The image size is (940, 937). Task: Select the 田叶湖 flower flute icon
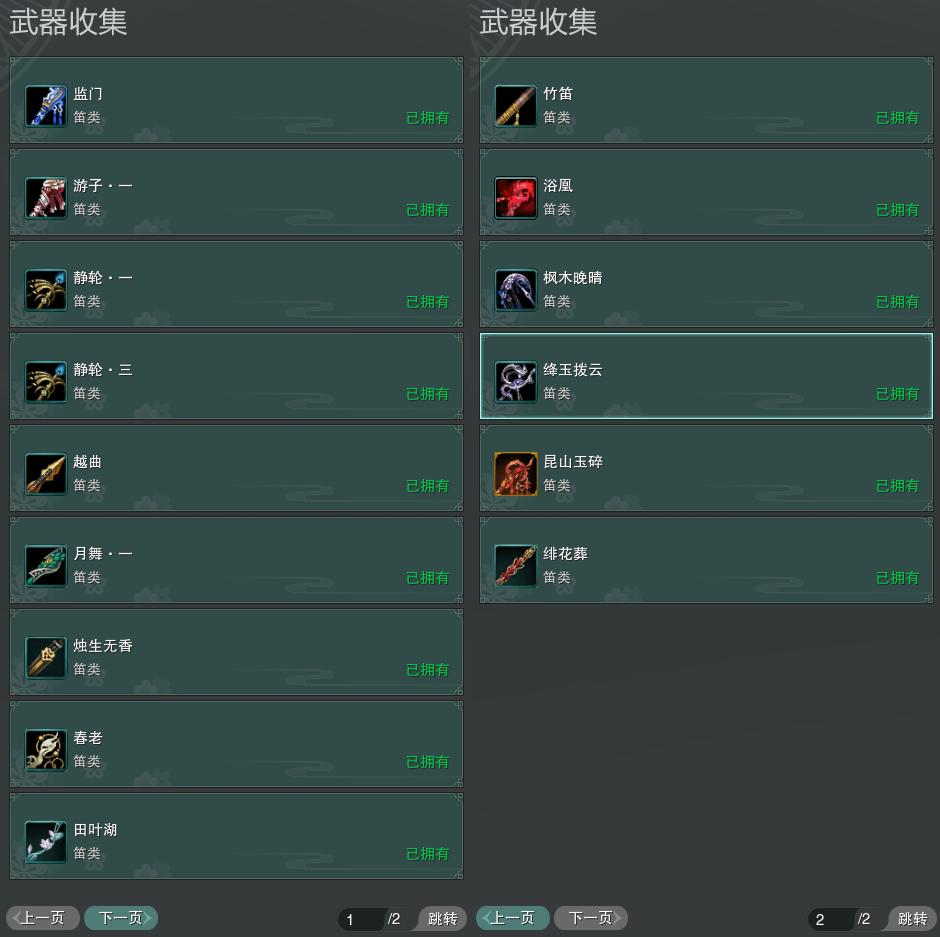coord(46,842)
